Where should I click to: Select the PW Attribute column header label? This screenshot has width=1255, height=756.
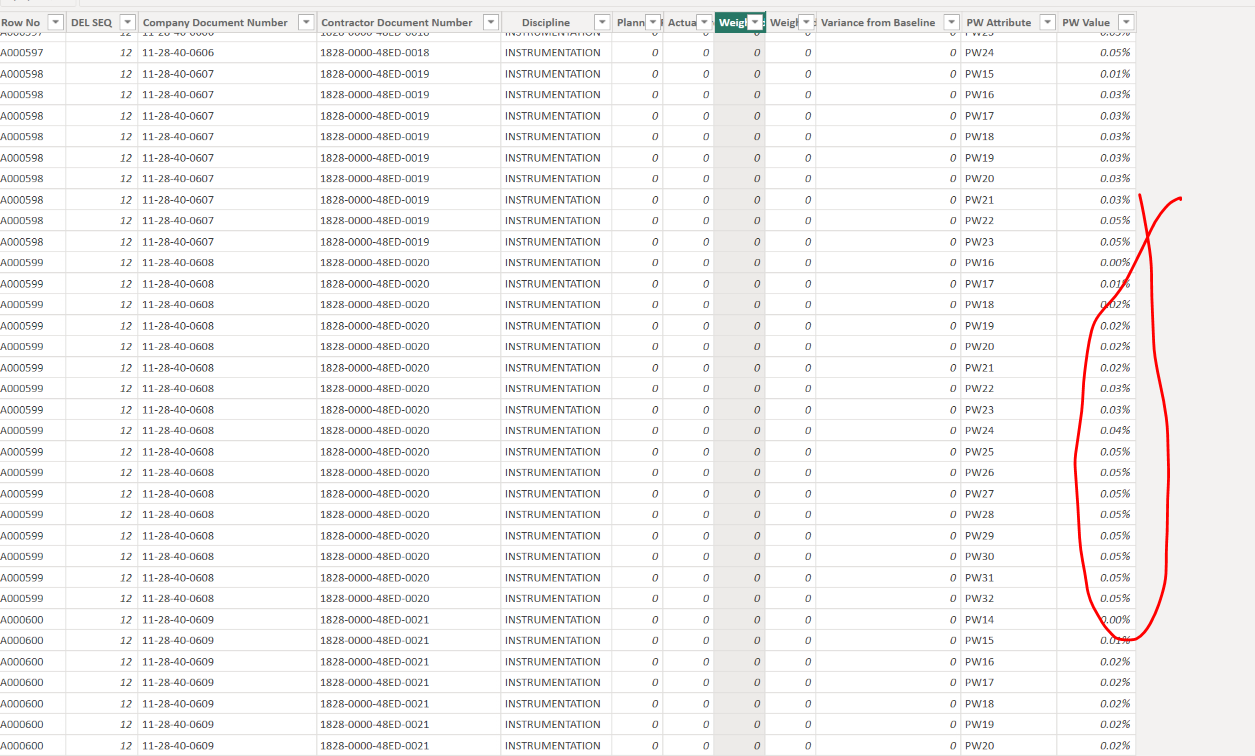click(x=998, y=22)
